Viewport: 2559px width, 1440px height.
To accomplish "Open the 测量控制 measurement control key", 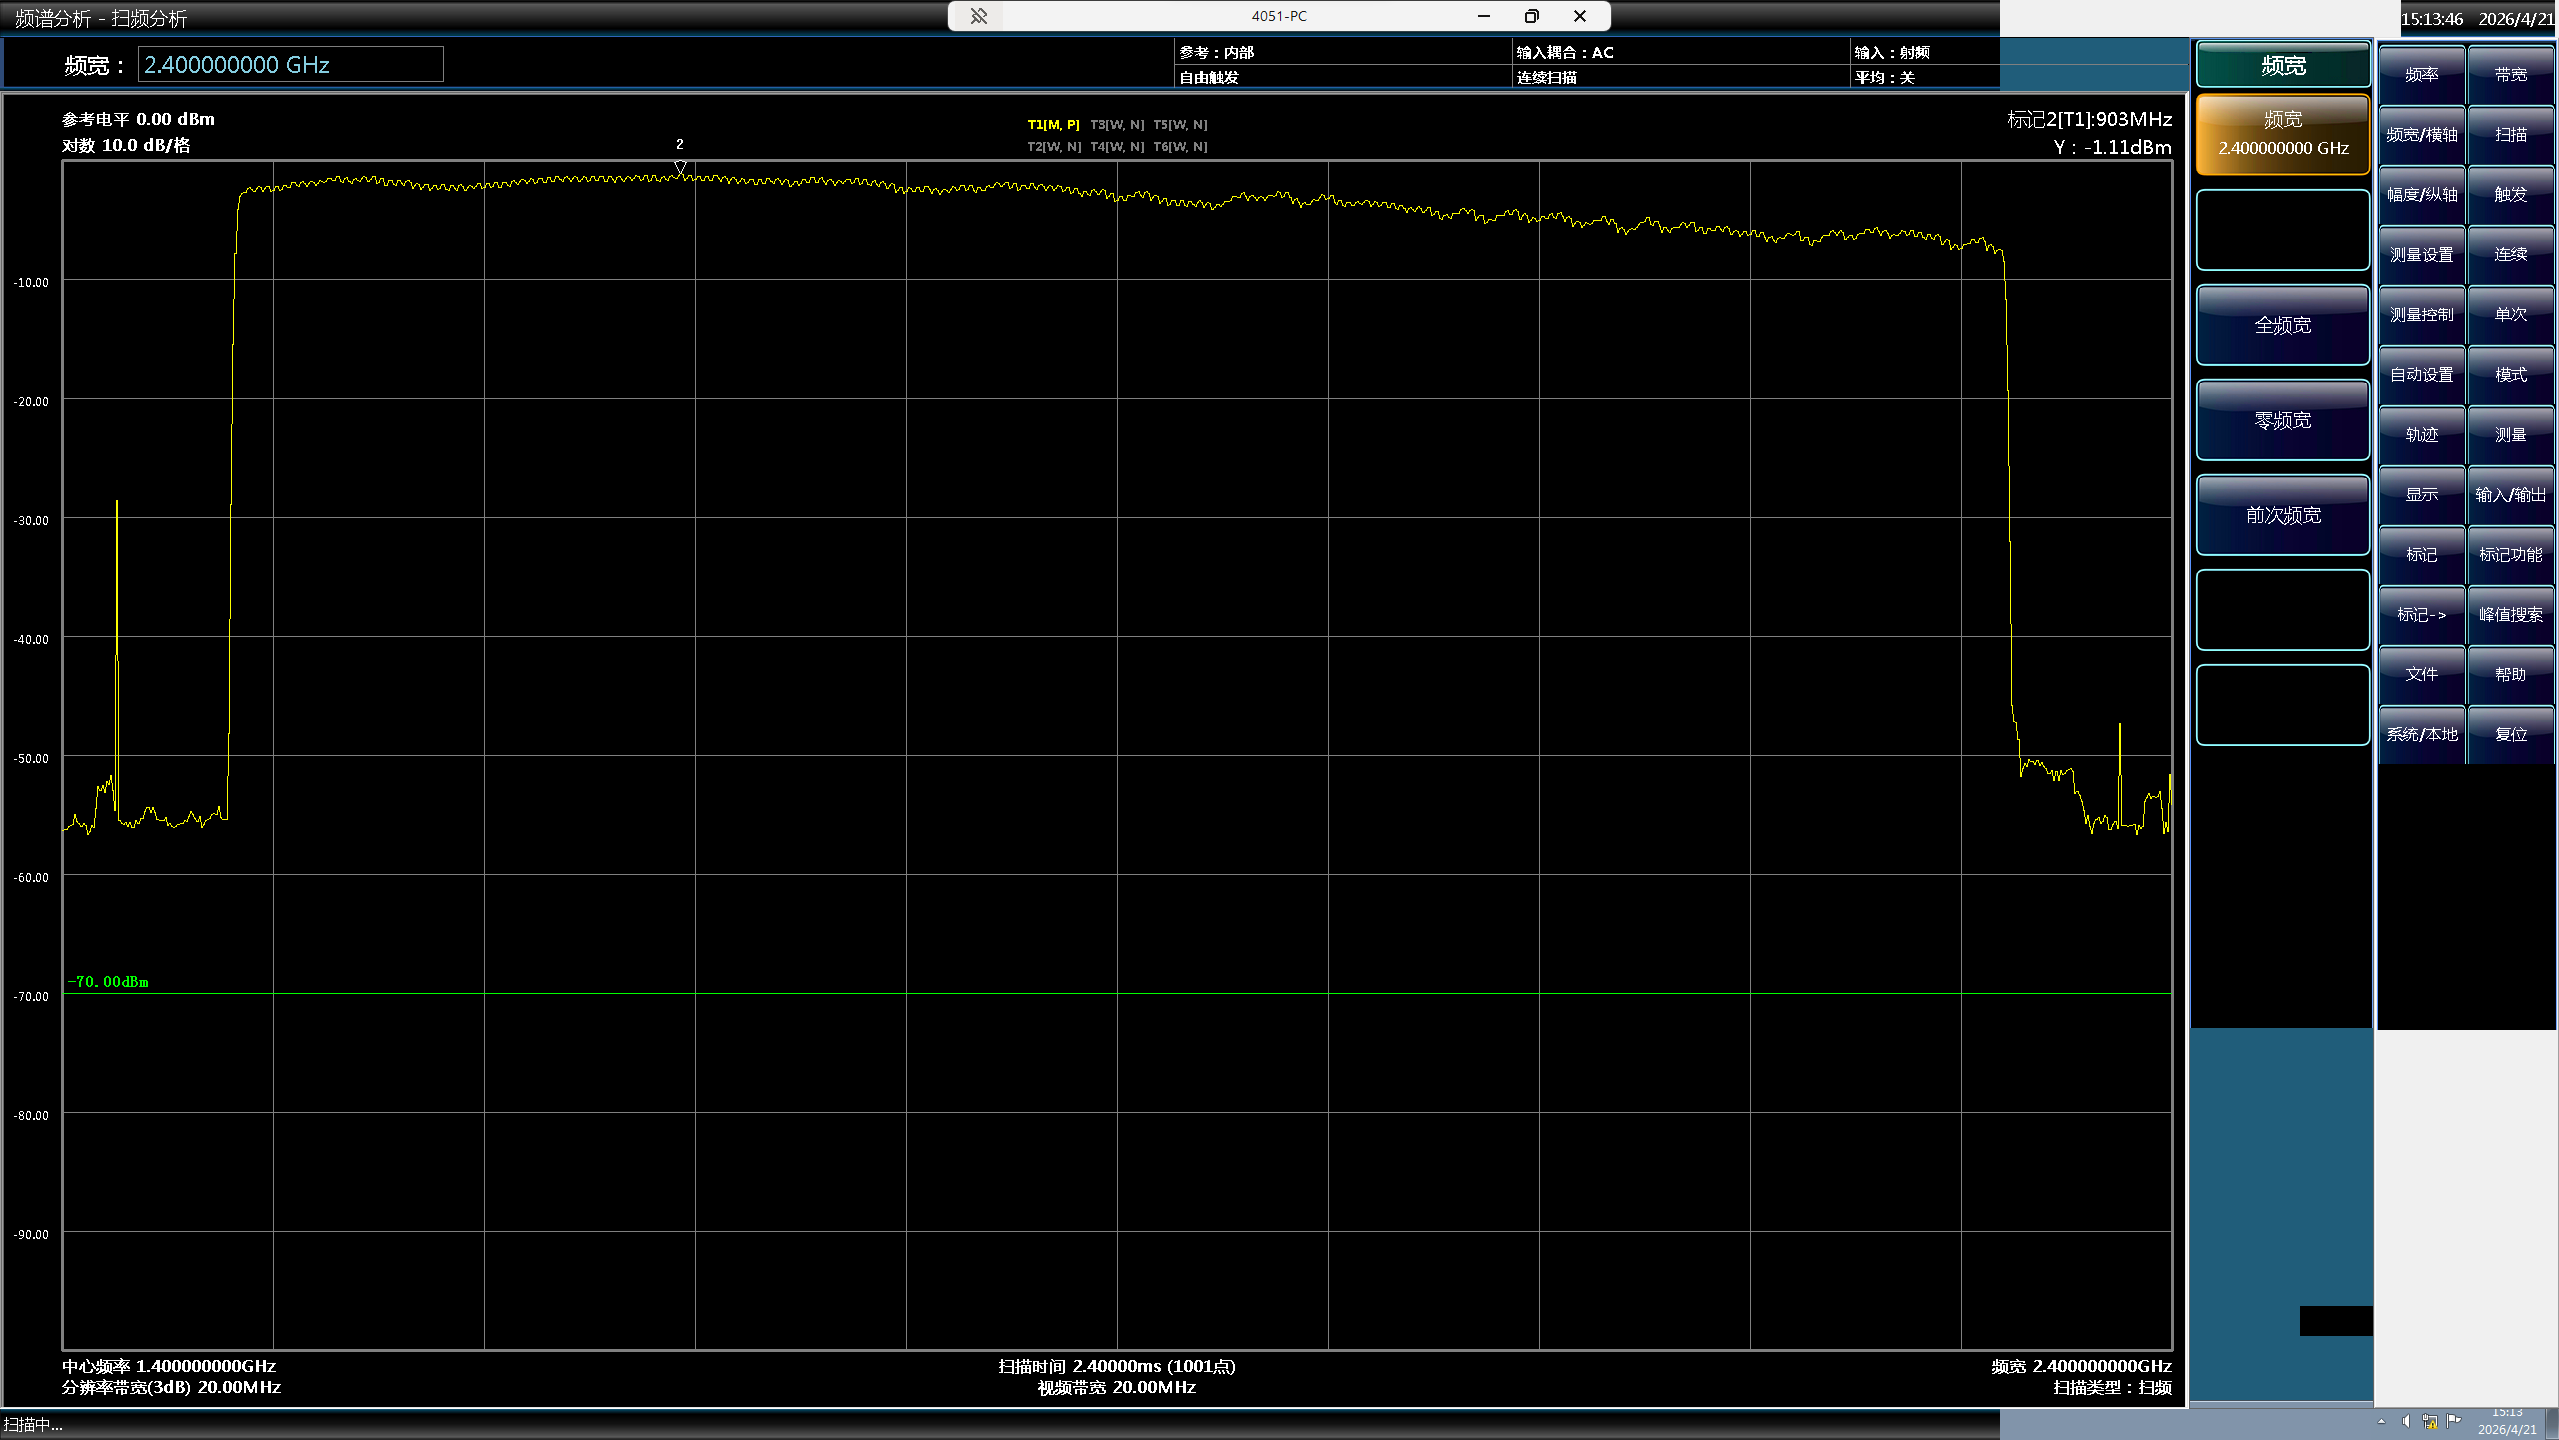I will pyautogui.click(x=2421, y=315).
